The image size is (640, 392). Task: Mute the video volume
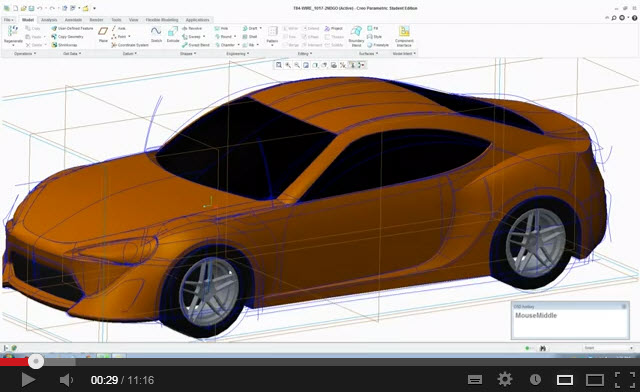click(x=66, y=380)
